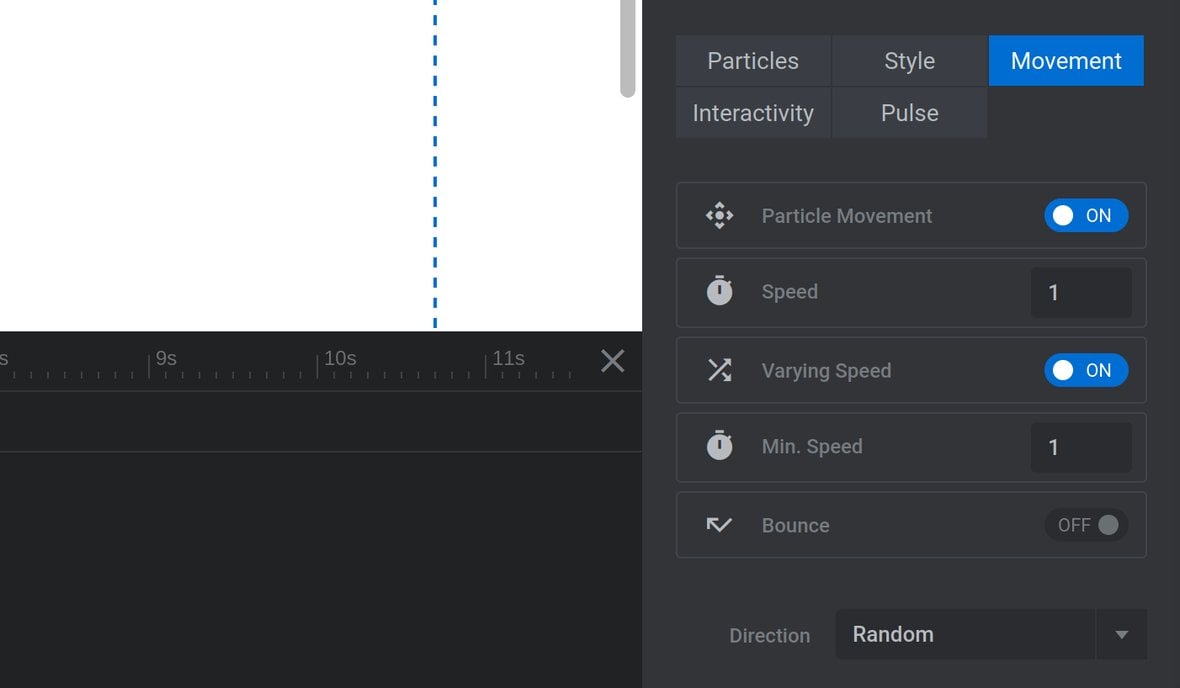Click the canvas vertical scrollbar thumb

tap(628, 48)
